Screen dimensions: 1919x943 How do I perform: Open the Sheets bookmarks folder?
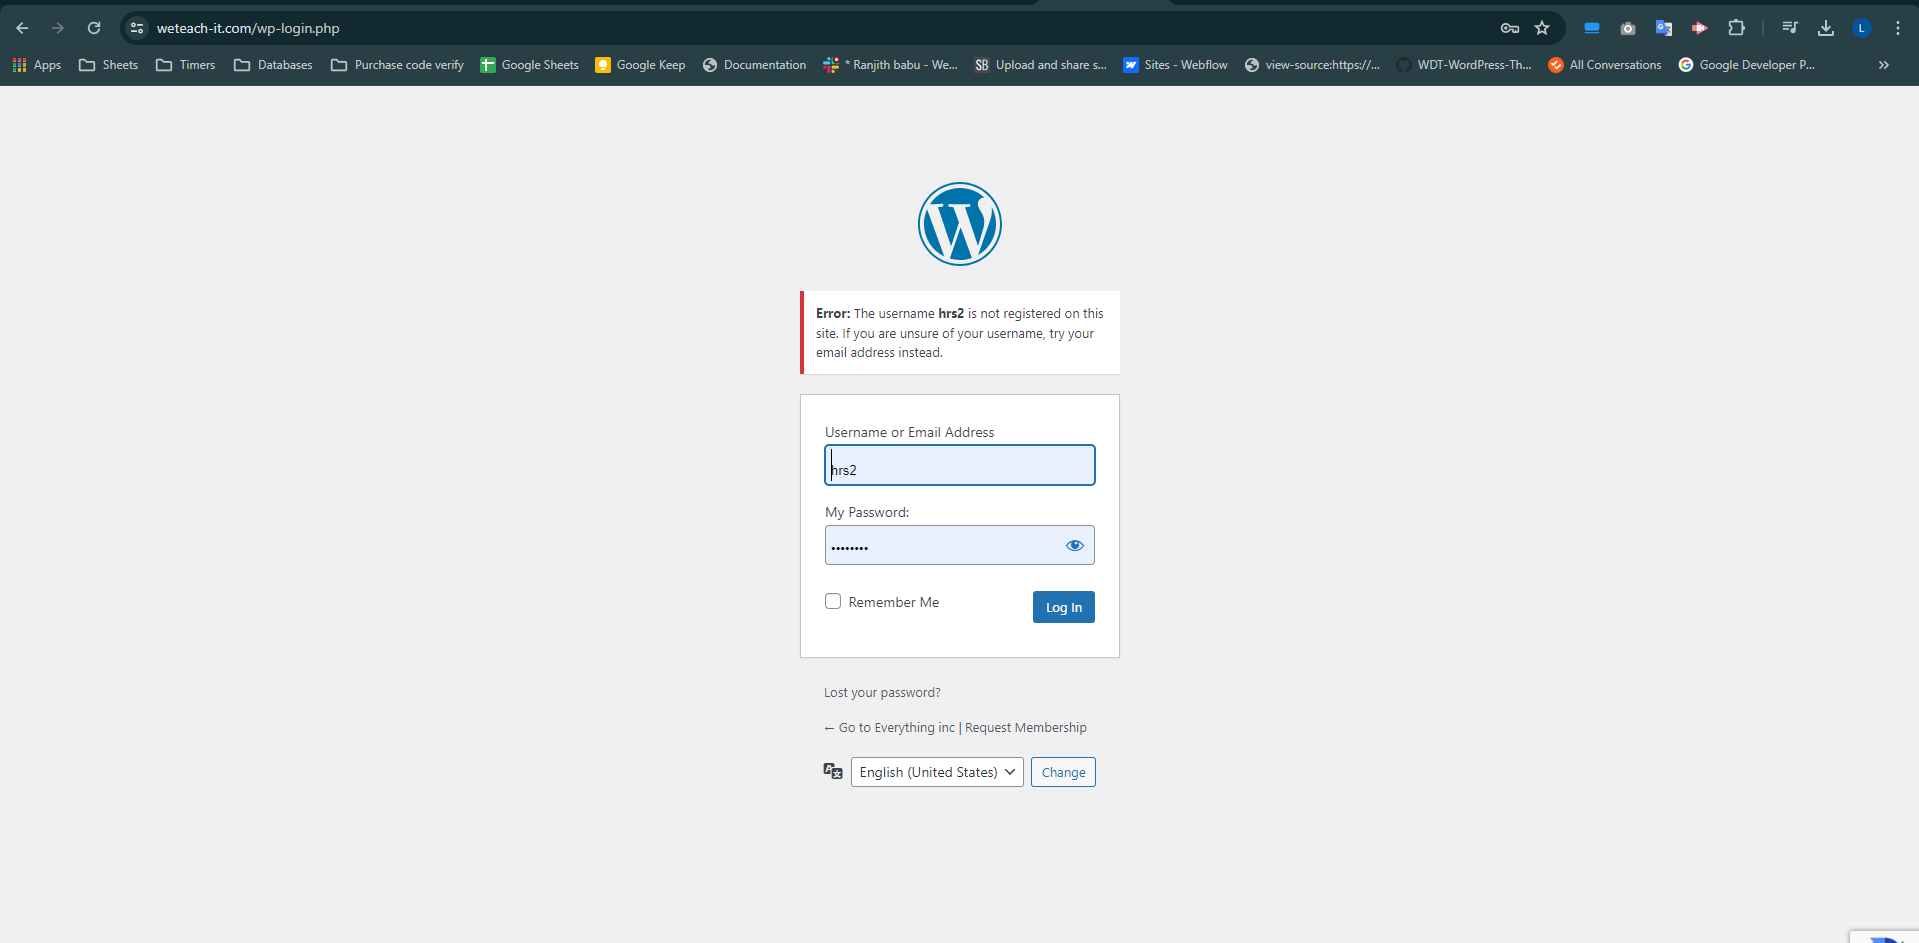tap(108, 65)
